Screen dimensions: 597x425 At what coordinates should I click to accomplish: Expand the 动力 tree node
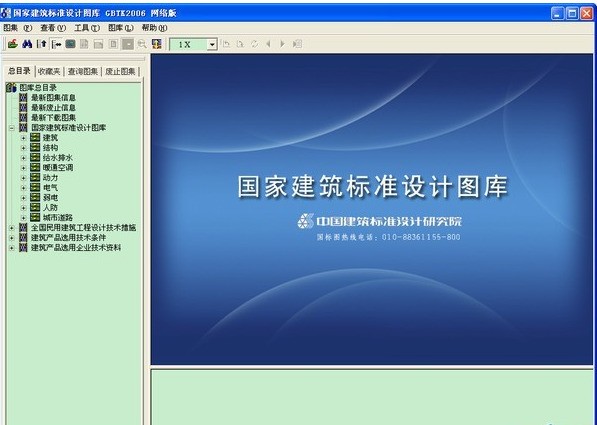pyautogui.click(x=23, y=178)
